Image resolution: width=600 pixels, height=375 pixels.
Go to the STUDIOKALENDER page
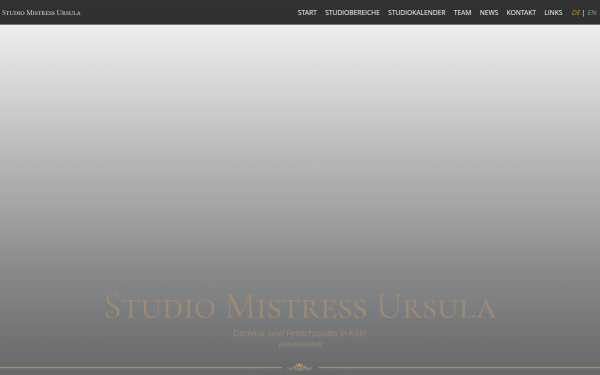416,13
